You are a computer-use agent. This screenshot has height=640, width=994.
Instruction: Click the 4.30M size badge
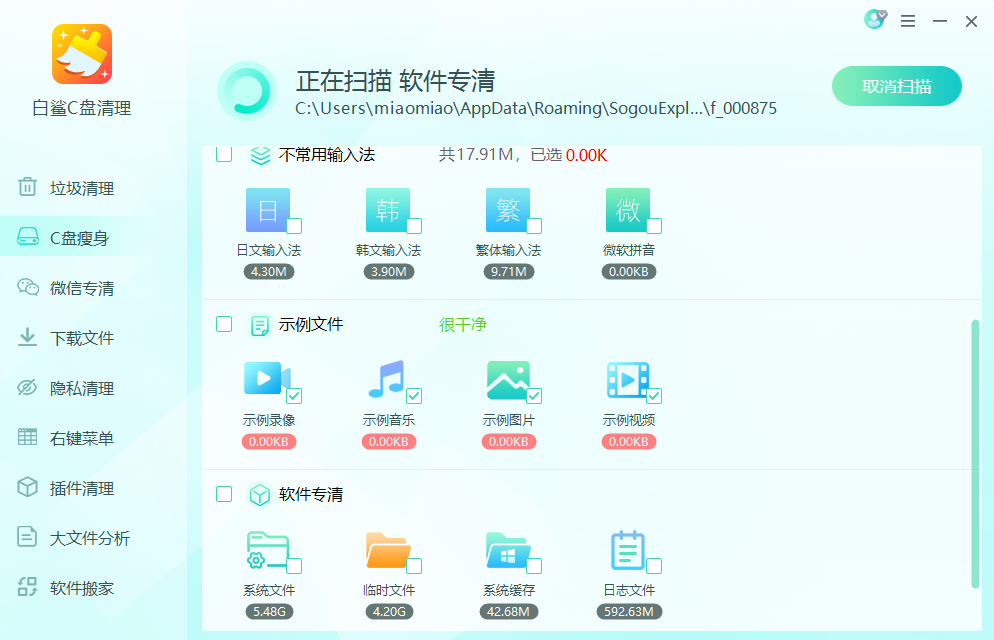(x=269, y=272)
